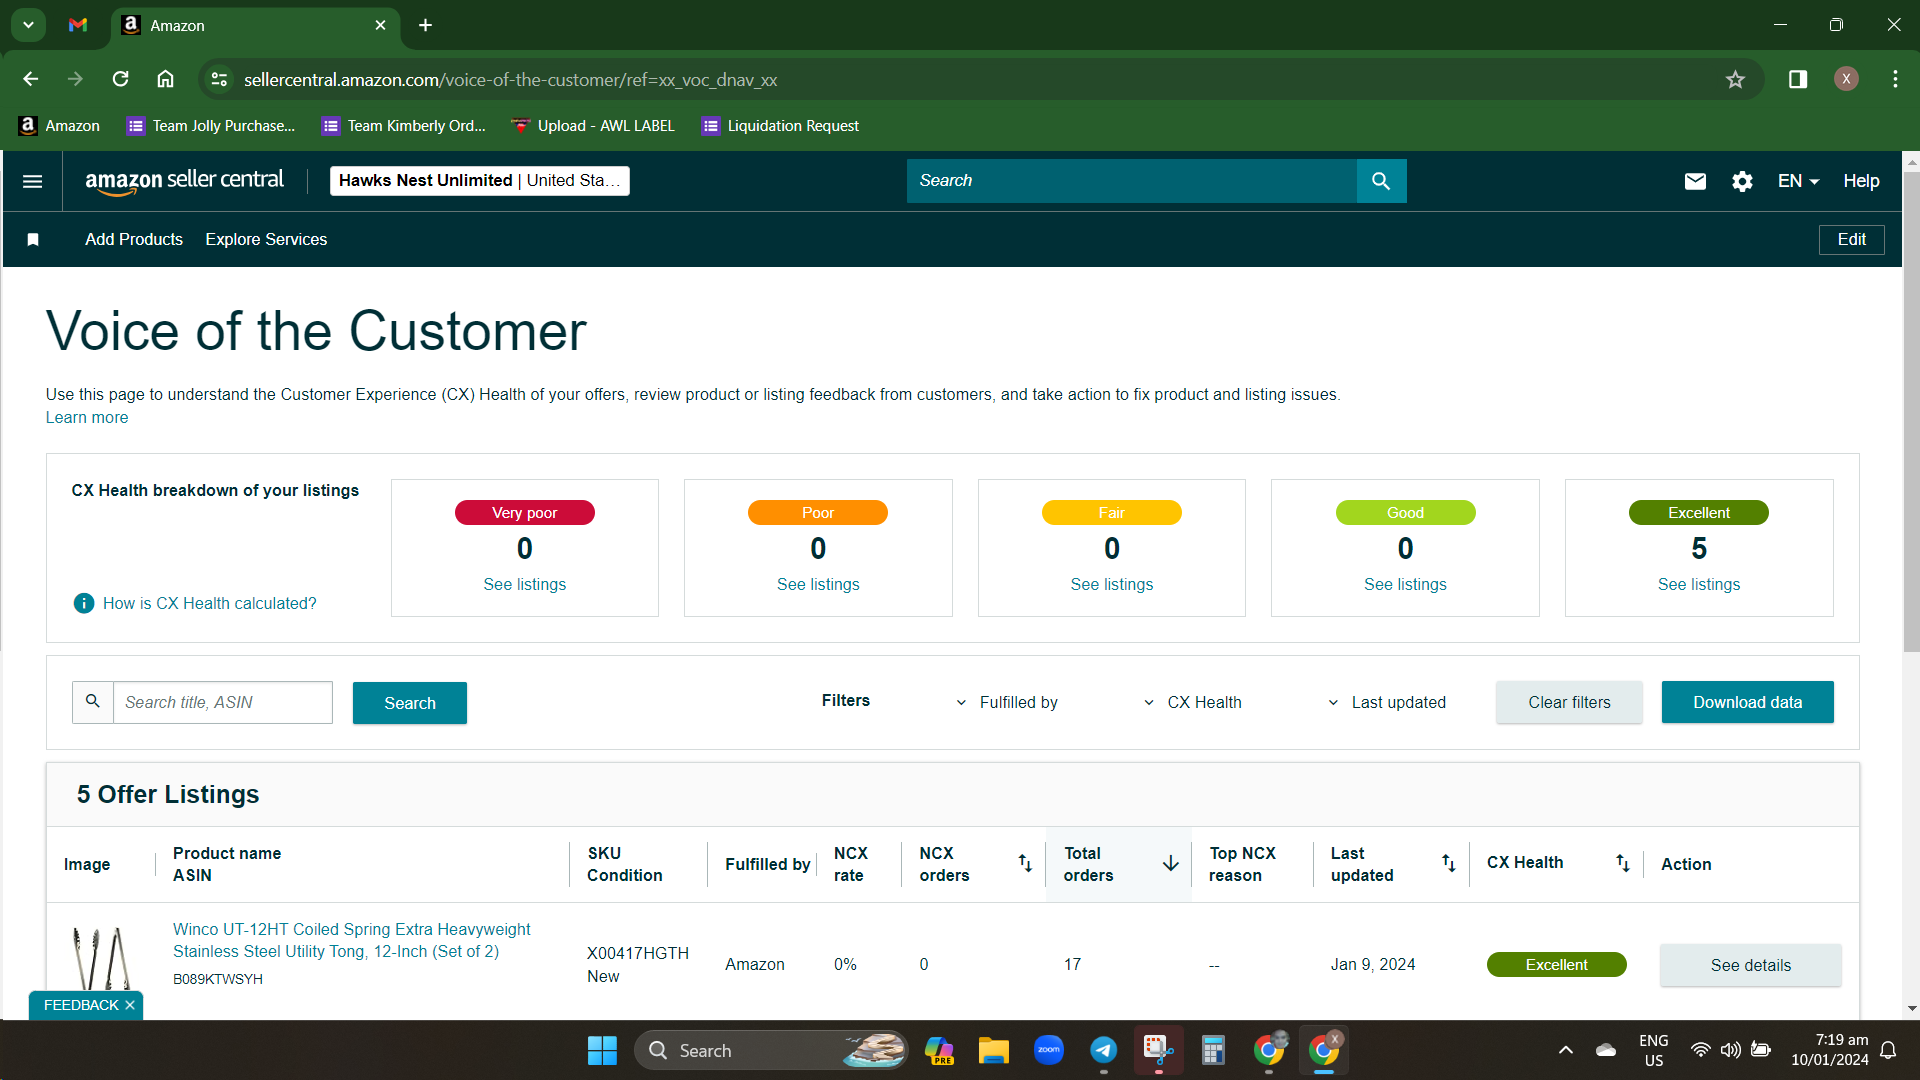The image size is (1920, 1080).
Task: Click the teal Search button
Action: click(410, 703)
